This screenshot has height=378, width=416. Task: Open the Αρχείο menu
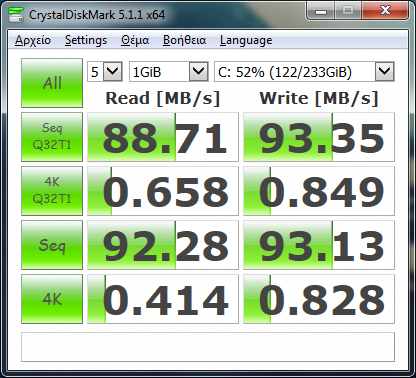click(33, 40)
